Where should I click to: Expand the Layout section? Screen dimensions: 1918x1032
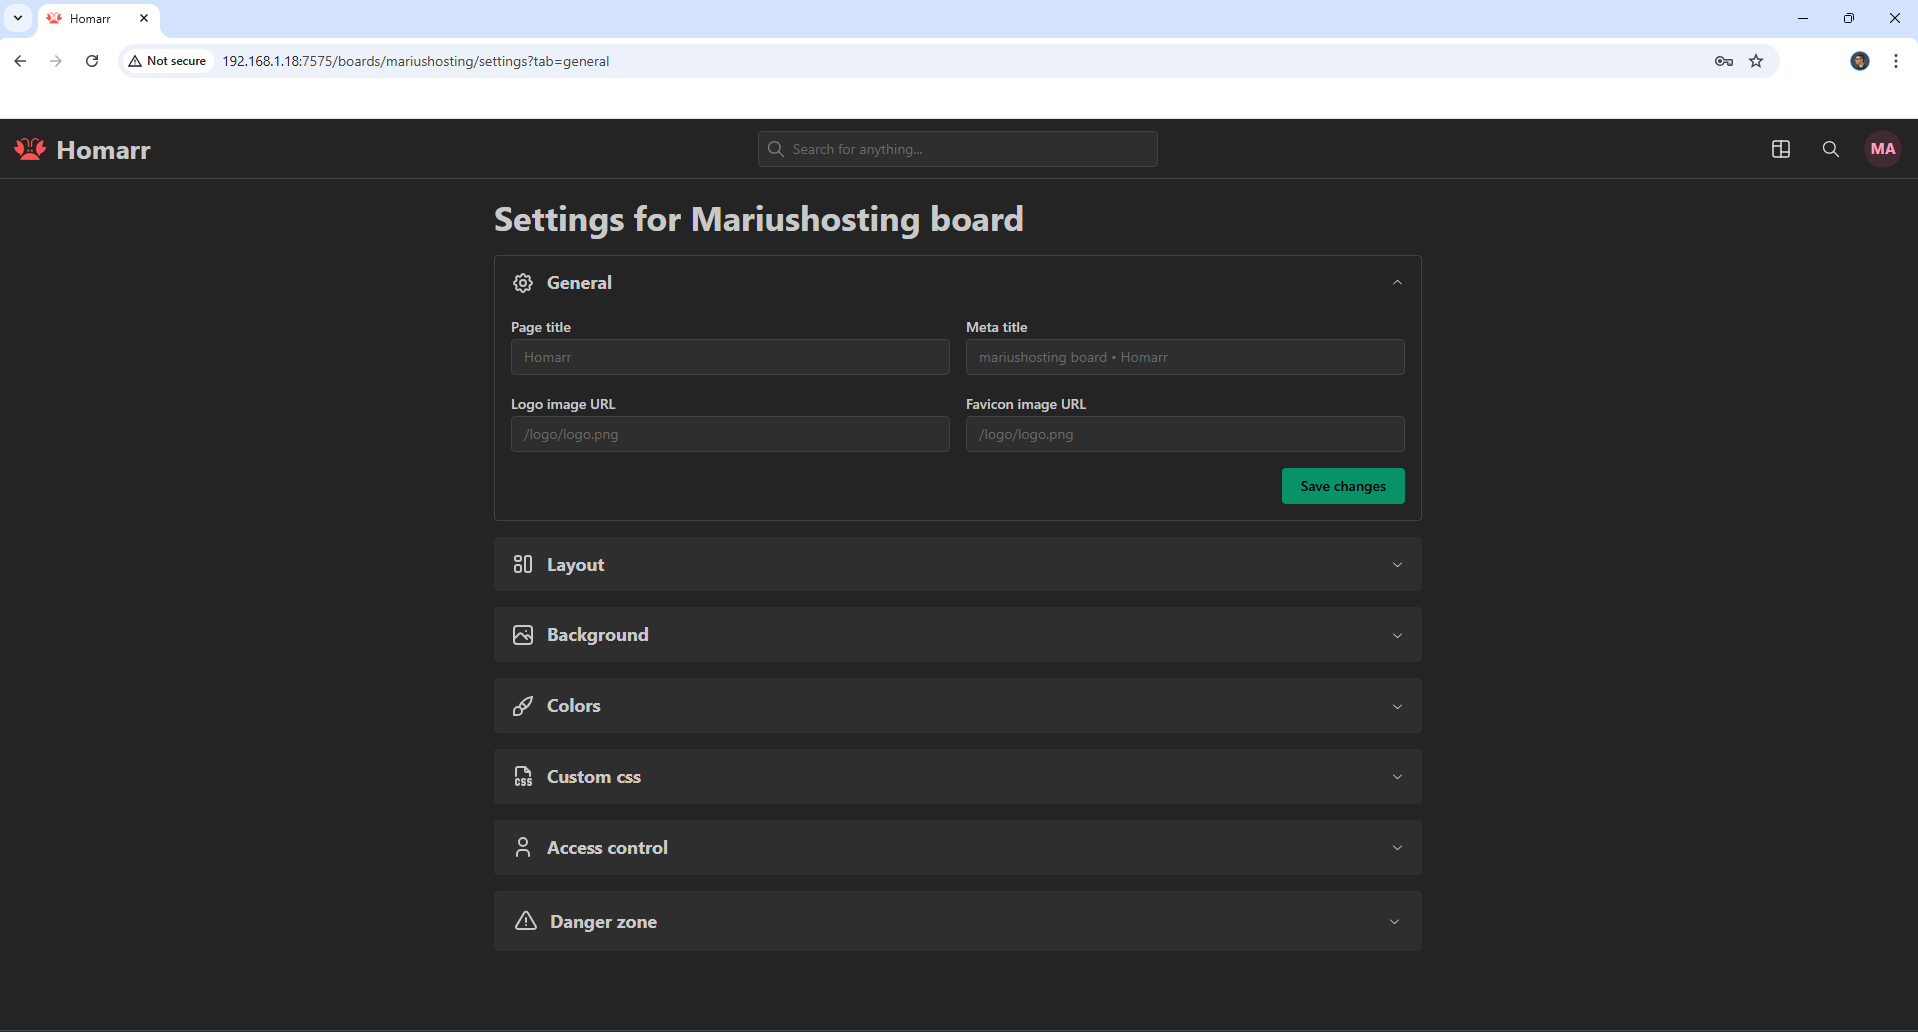coord(958,564)
